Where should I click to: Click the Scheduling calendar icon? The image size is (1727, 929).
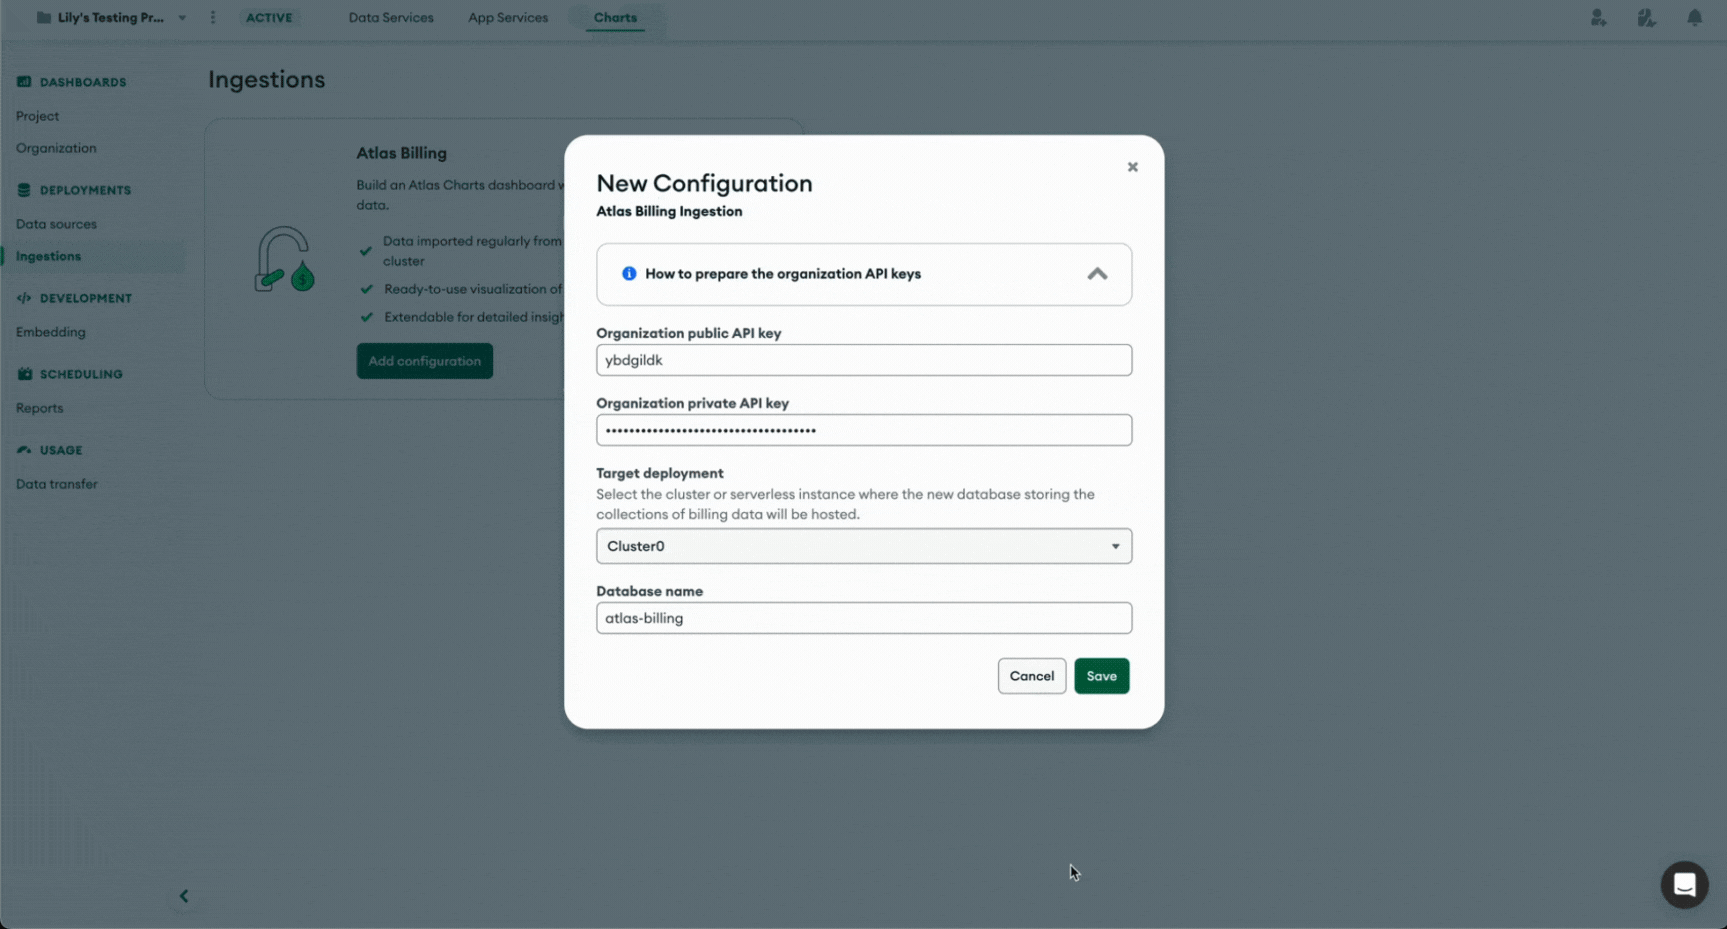pyautogui.click(x=24, y=374)
